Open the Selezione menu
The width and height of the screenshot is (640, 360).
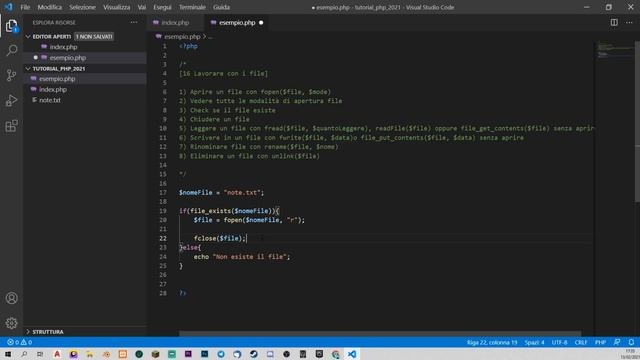click(x=82, y=7)
